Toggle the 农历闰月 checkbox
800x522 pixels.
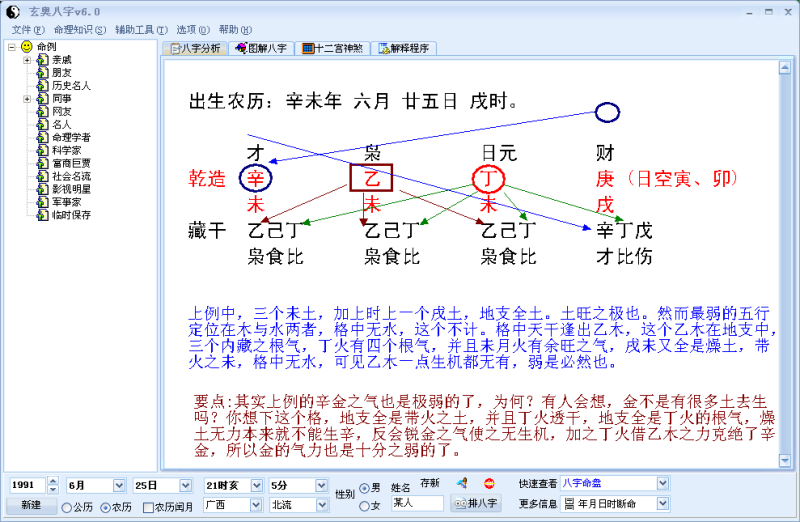[x=148, y=508]
